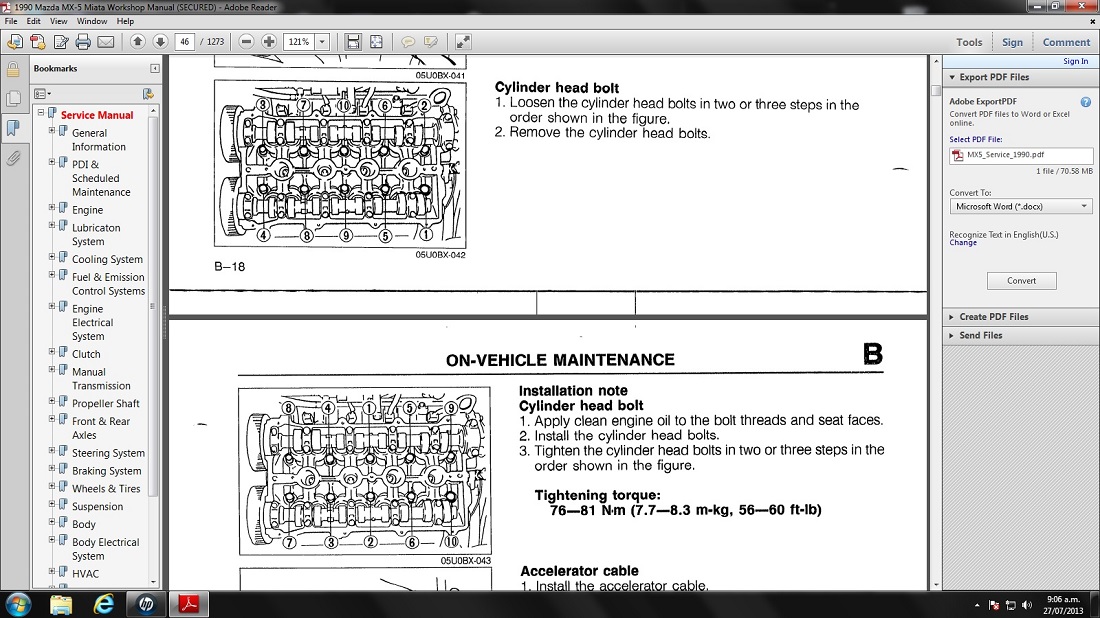Open the Tools pane
The image size is (1100, 618).
click(x=969, y=42)
